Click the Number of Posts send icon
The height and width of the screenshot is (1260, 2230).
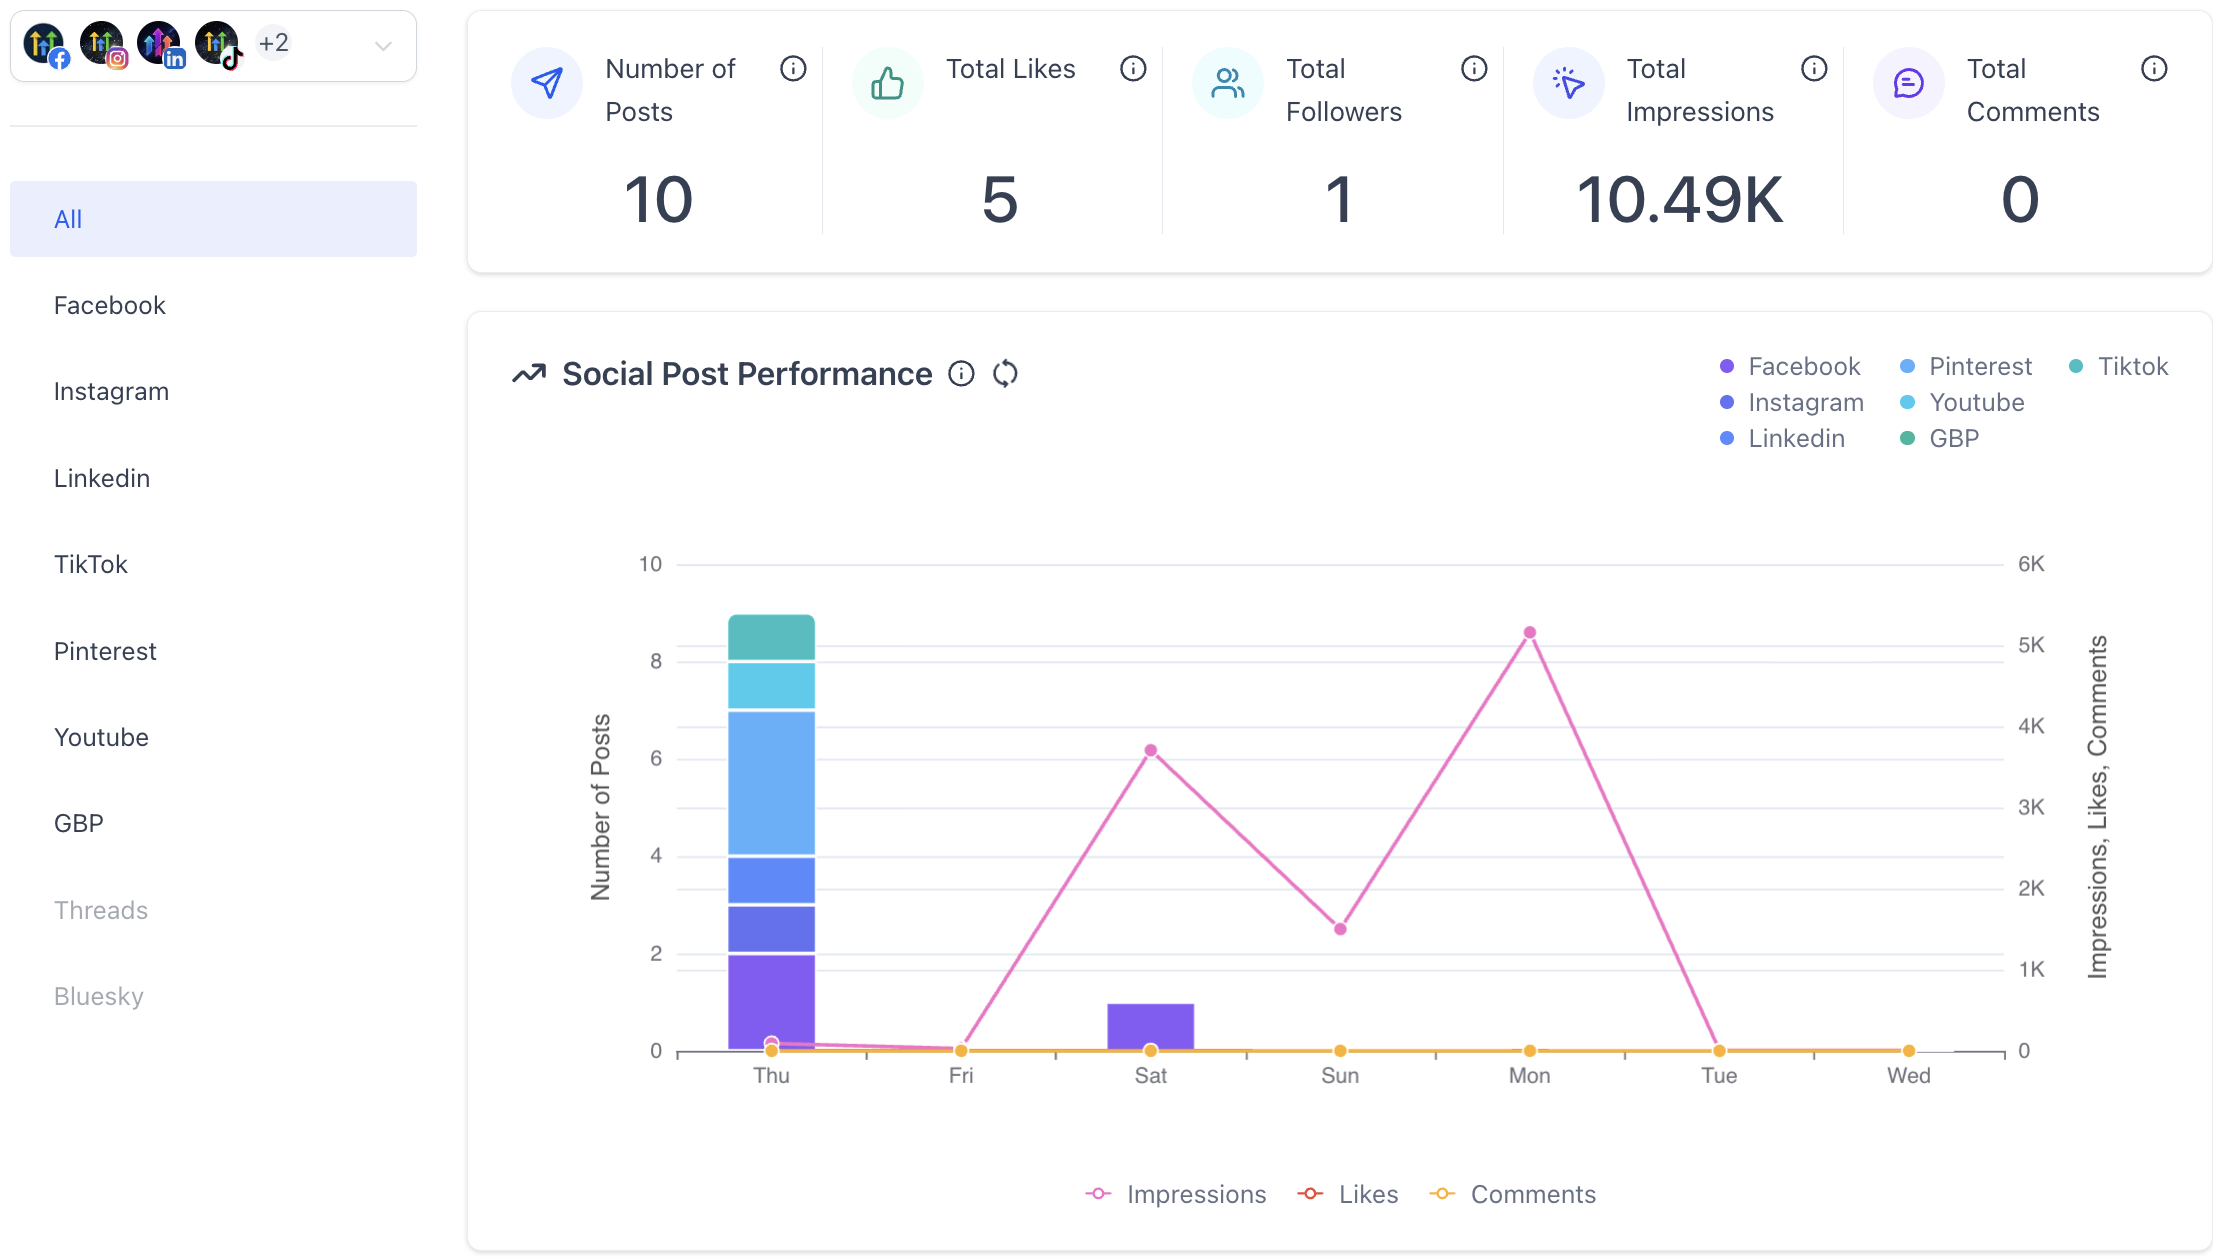(546, 83)
